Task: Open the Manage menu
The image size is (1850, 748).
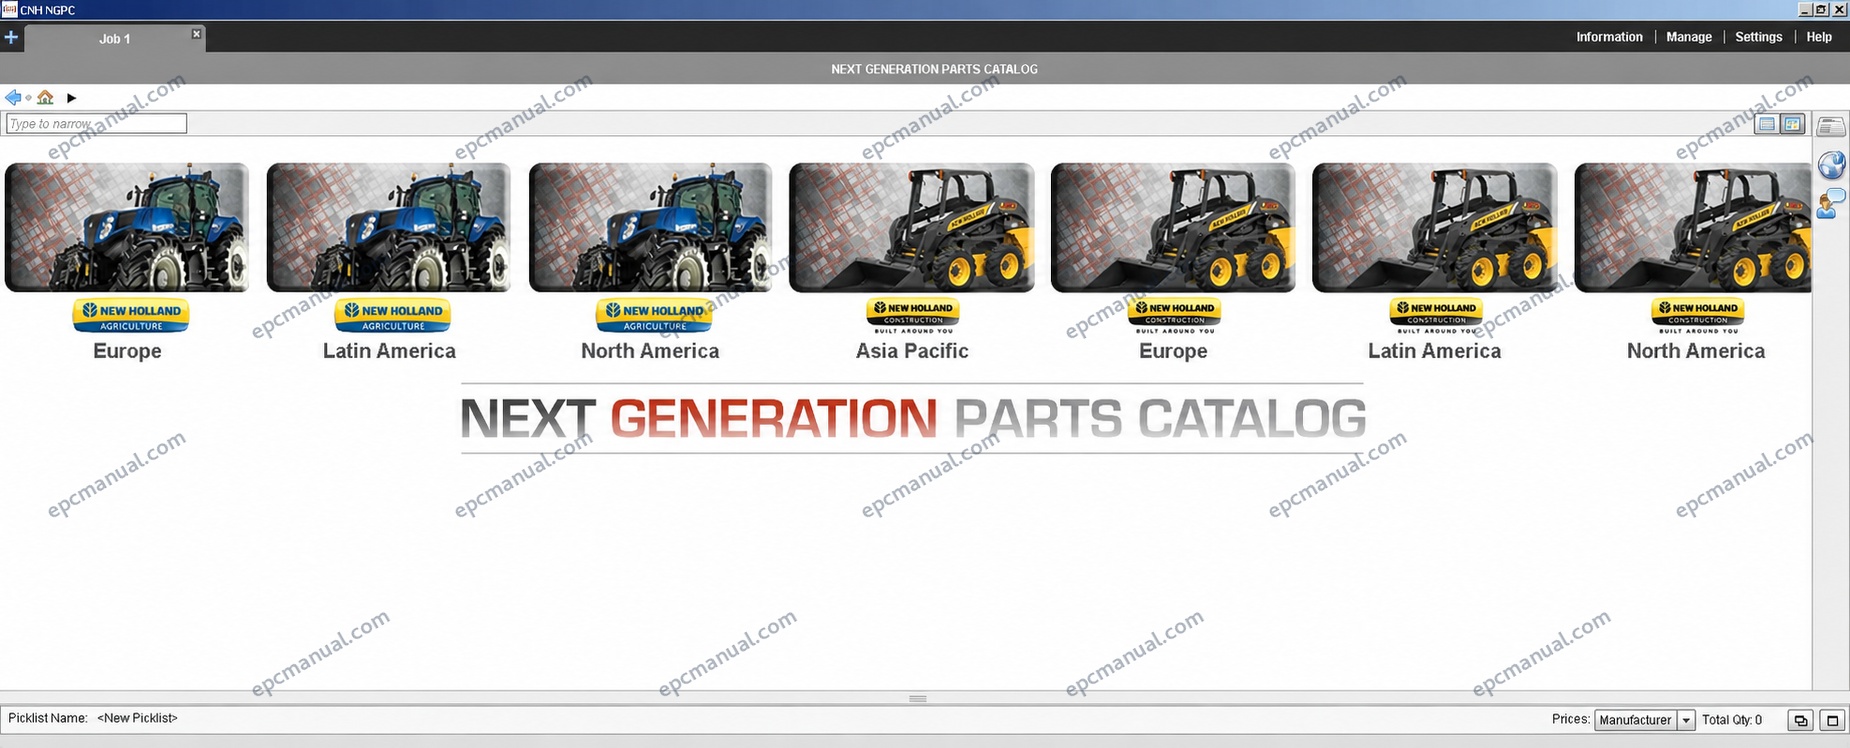Action: [1689, 37]
